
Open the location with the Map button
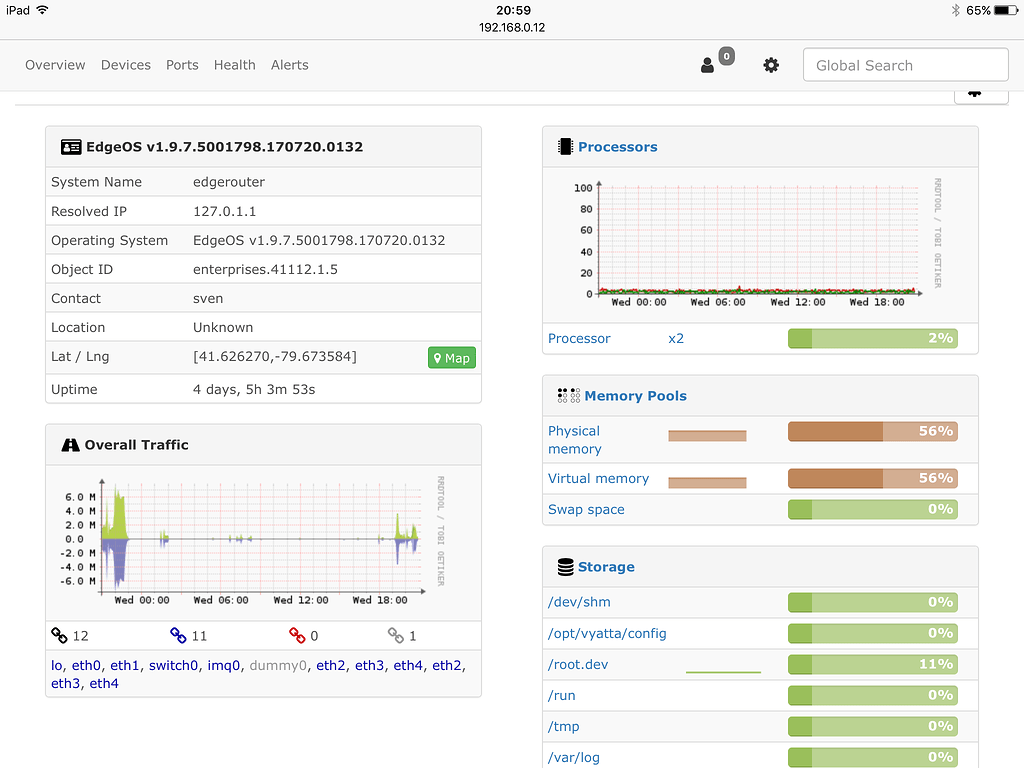tap(451, 357)
